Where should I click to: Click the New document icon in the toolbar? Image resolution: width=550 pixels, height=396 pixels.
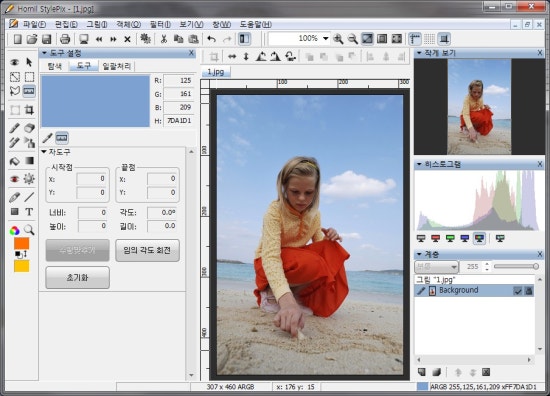point(17,39)
